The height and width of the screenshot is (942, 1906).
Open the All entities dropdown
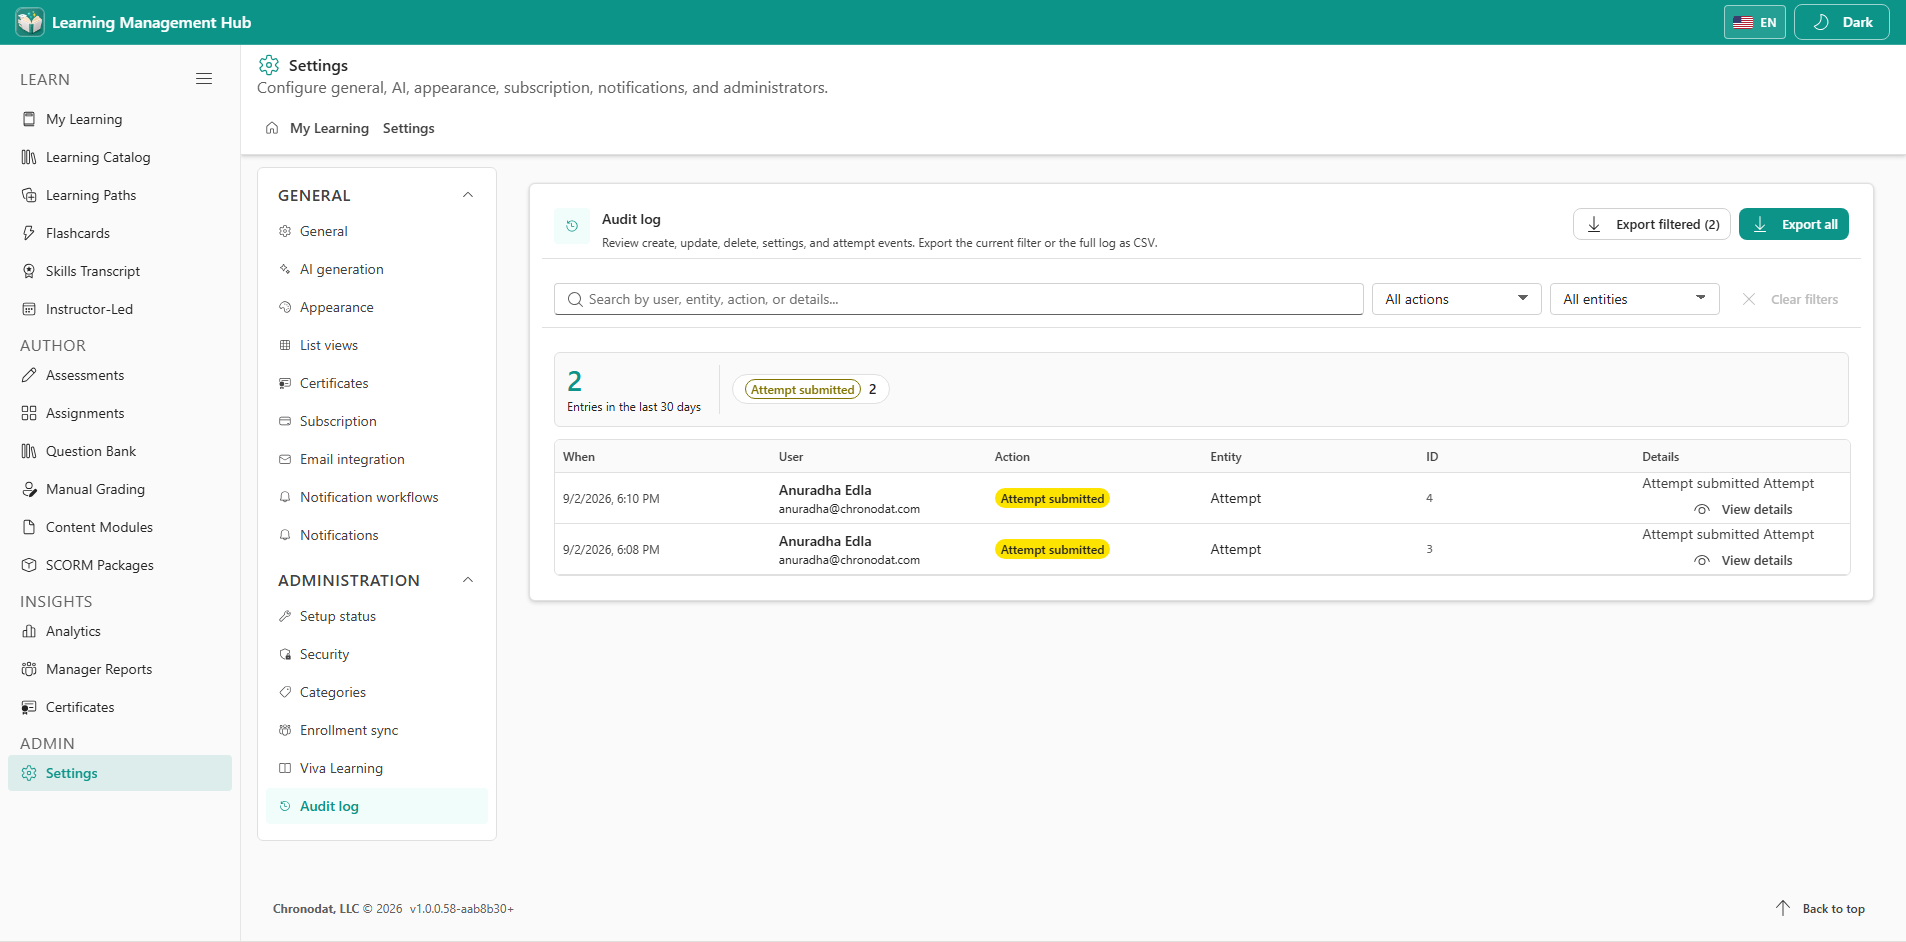coord(1634,299)
